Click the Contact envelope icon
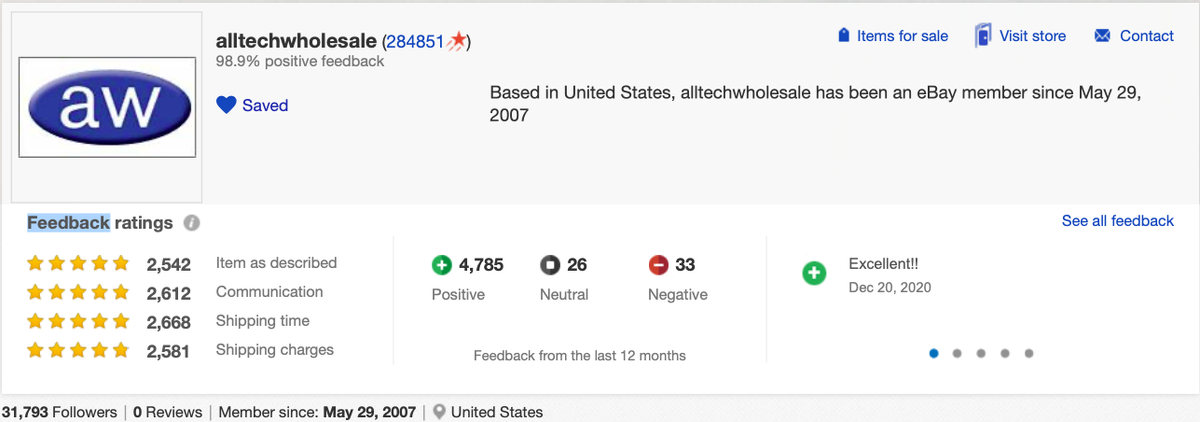The image size is (1200, 422). [x=1103, y=36]
